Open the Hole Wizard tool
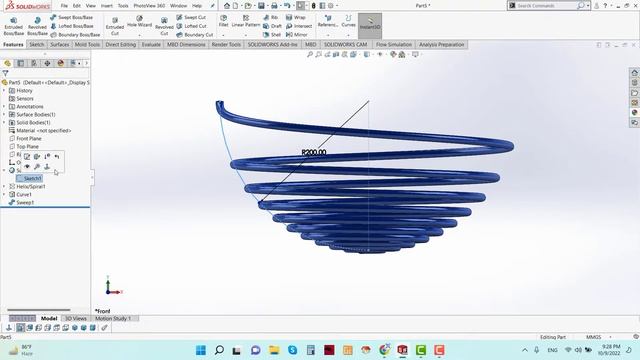Image resolution: width=640 pixels, height=360 pixels. (140, 22)
